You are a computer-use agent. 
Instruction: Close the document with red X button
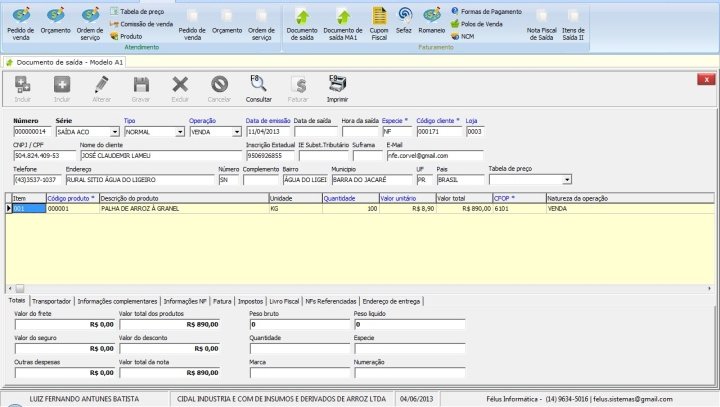(706, 79)
